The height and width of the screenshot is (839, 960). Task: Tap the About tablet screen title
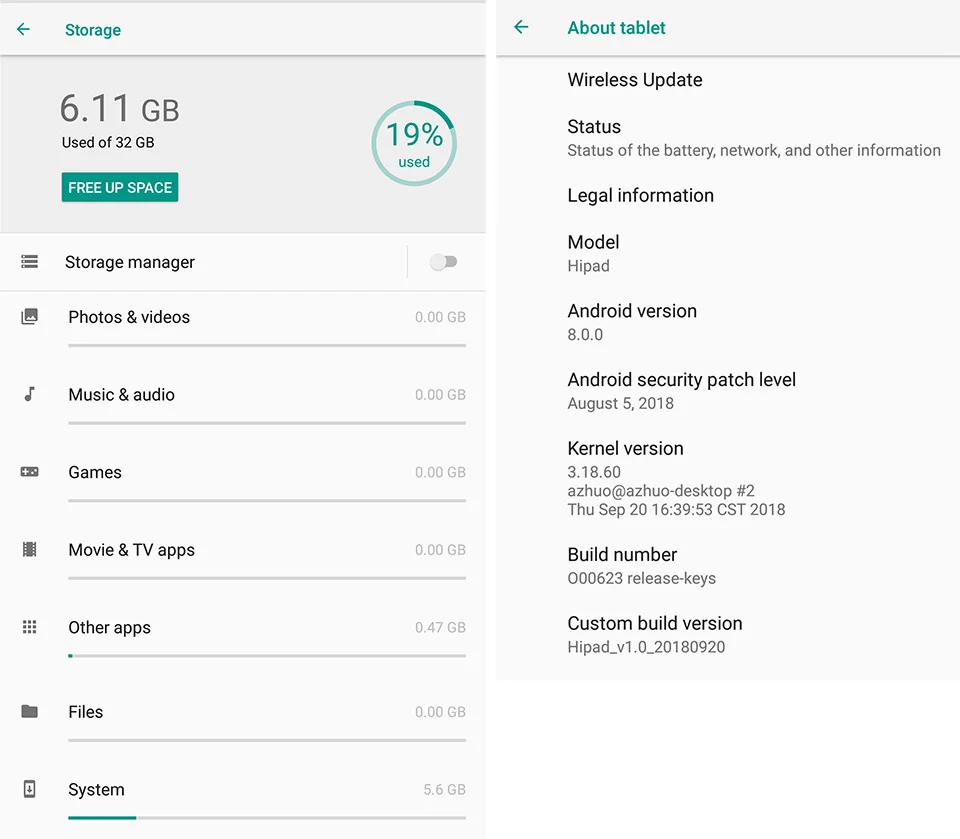[x=616, y=28]
